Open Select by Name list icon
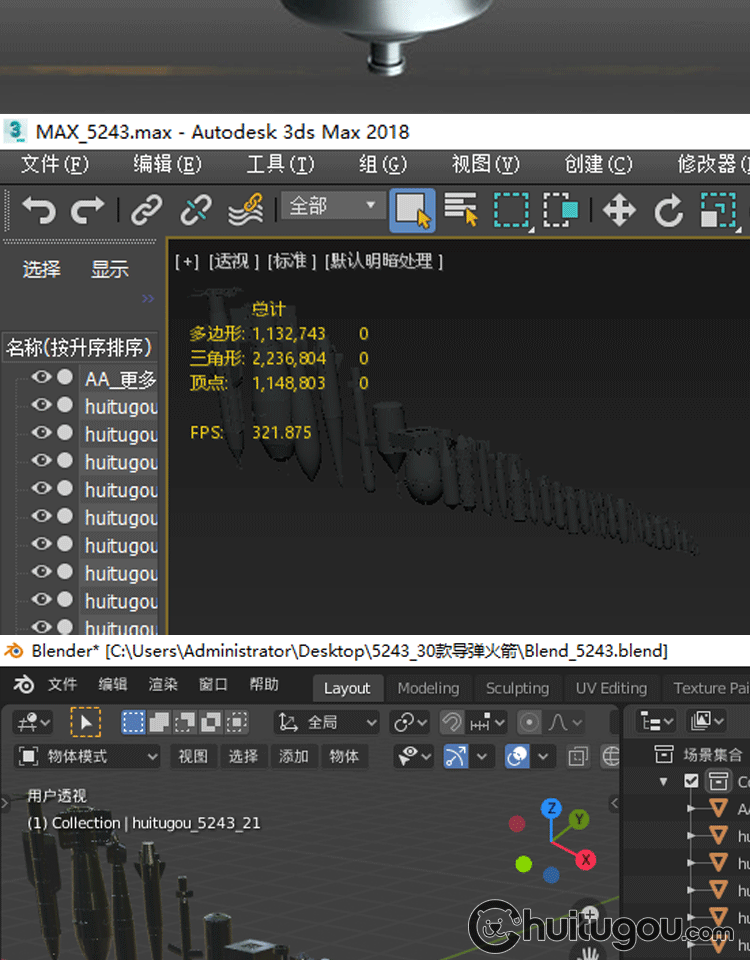Viewport: 750px width, 960px height. 461,210
